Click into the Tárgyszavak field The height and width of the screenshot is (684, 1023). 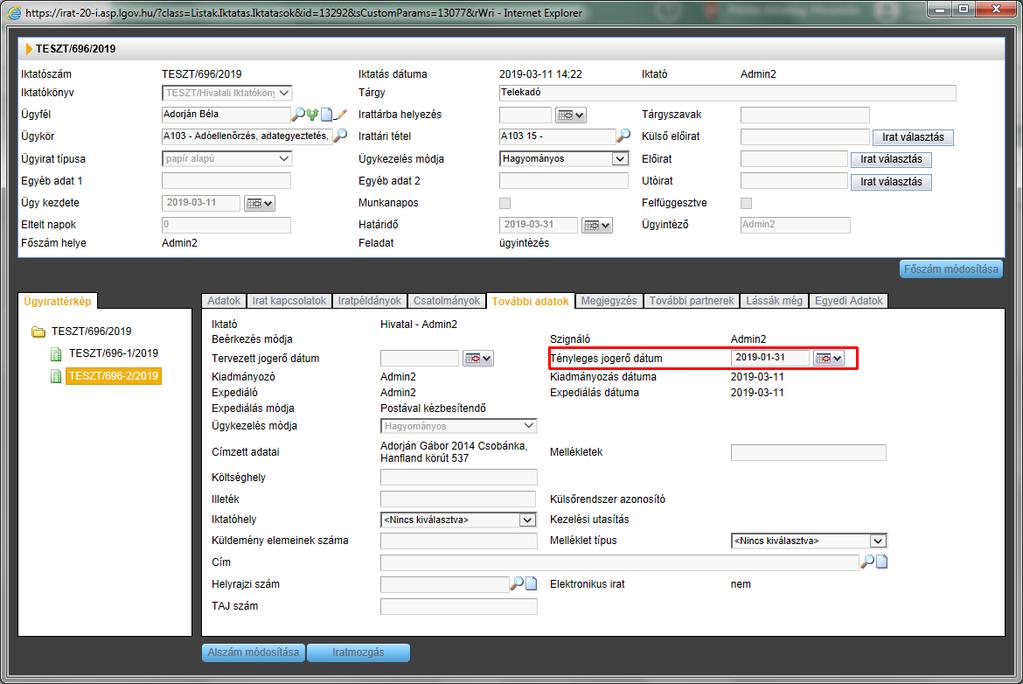[x=804, y=115]
